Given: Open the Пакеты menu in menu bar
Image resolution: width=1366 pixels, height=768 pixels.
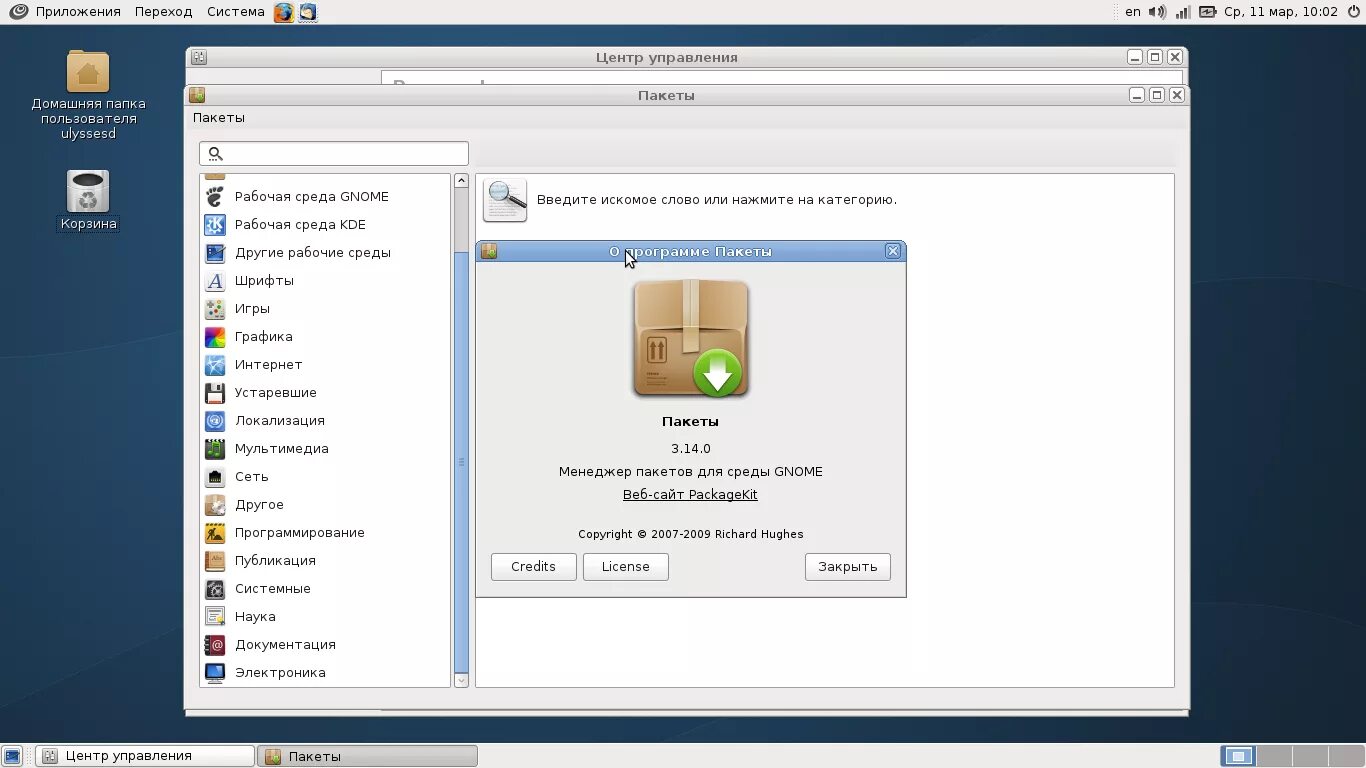Looking at the screenshot, I should coord(219,118).
